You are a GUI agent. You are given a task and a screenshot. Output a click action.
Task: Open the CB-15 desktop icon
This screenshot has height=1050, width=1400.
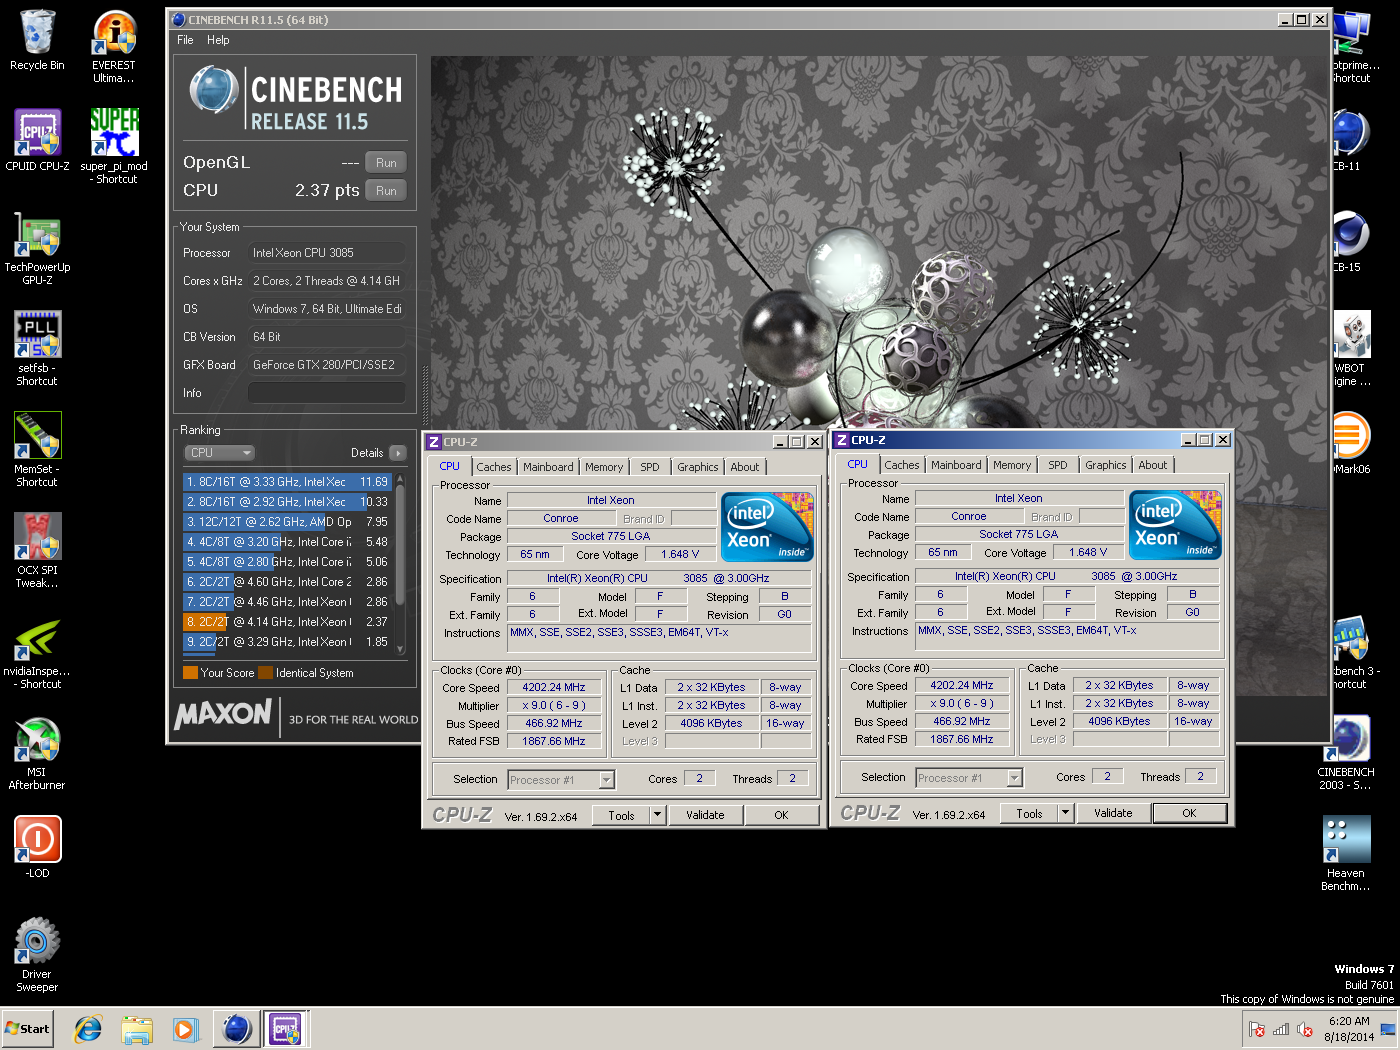pyautogui.click(x=1350, y=242)
